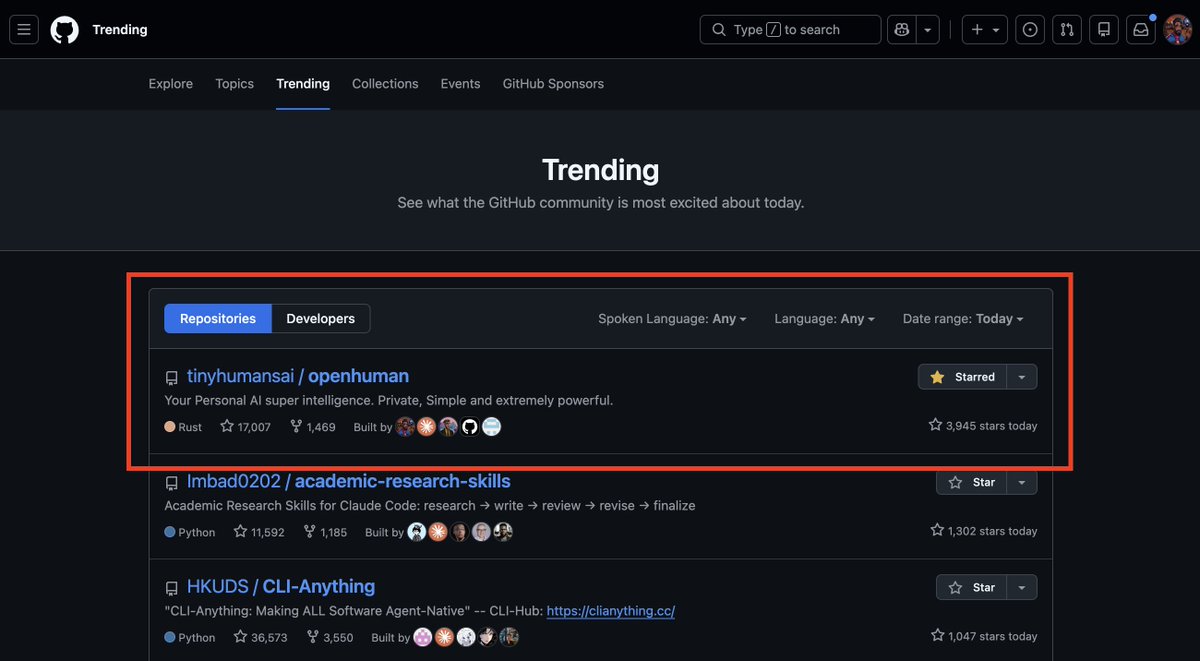Image resolution: width=1200 pixels, height=661 pixels.
Task: Open the Issues icon in header
Action: tap(1030, 30)
